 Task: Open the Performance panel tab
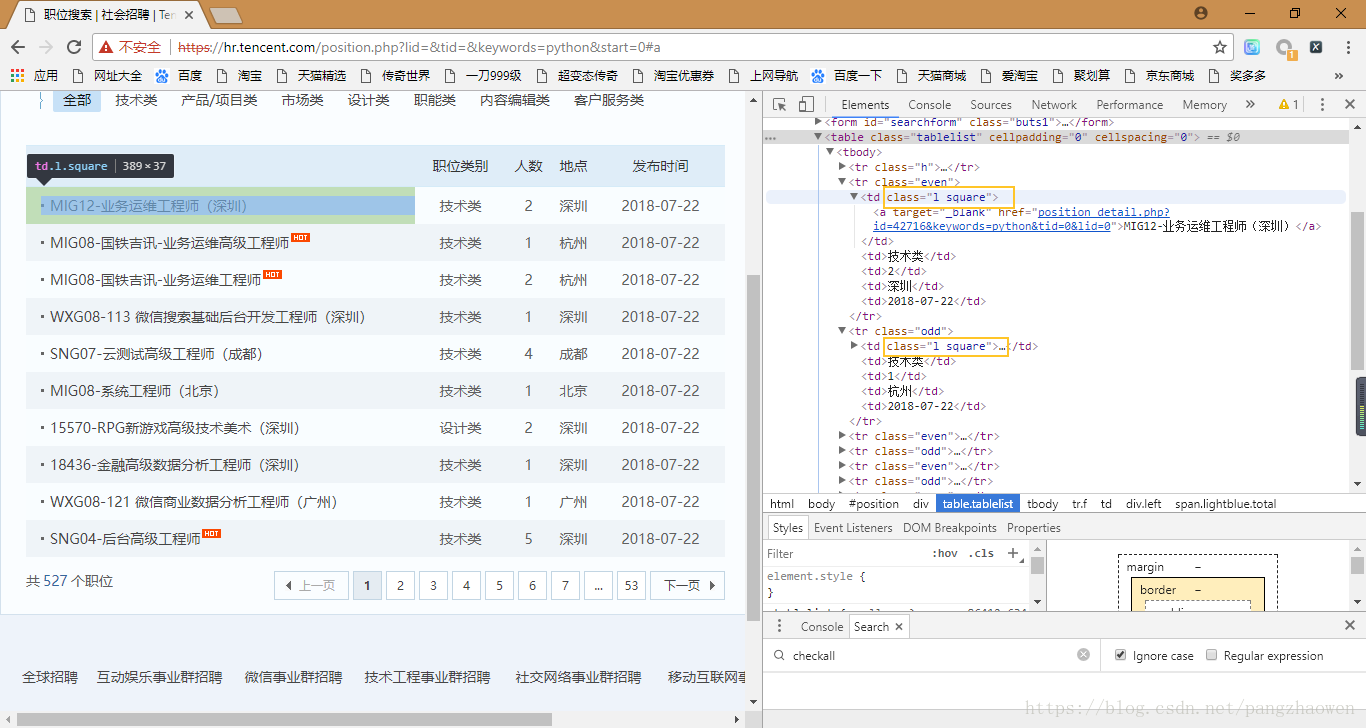(x=1129, y=104)
